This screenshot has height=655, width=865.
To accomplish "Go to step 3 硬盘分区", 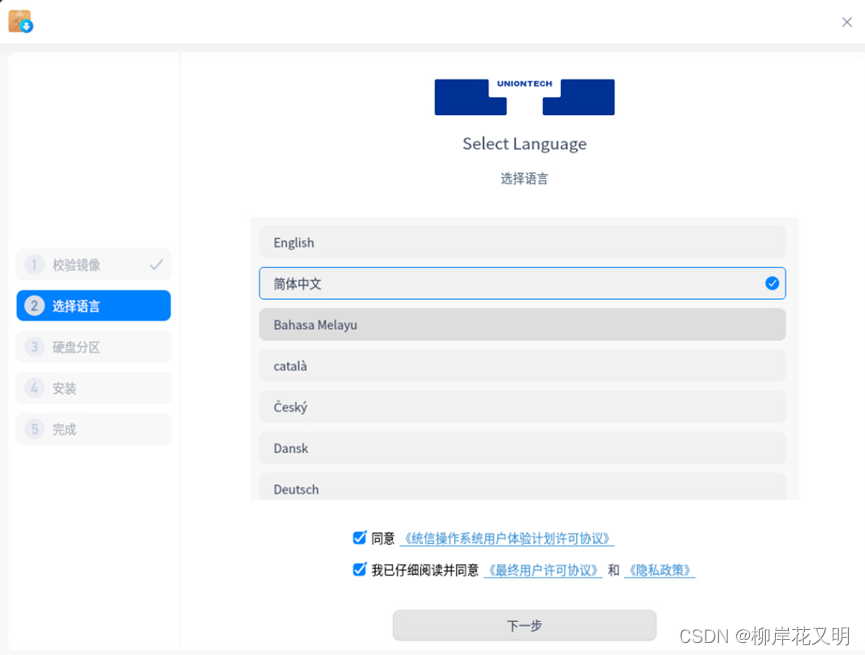I will click(94, 347).
